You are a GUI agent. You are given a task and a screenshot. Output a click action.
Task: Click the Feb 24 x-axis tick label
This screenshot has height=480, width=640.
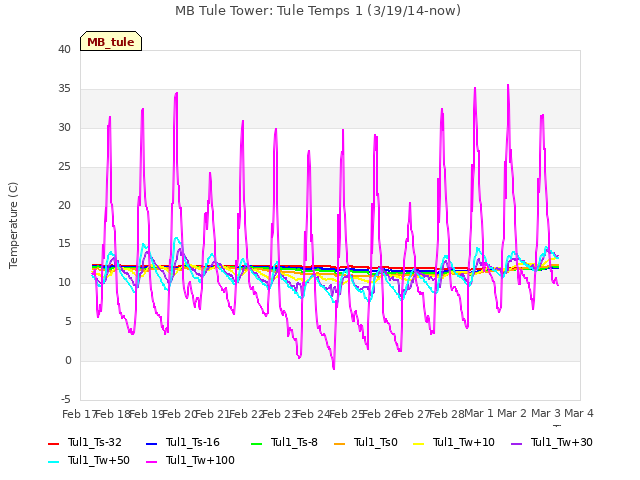click(313, 414)
